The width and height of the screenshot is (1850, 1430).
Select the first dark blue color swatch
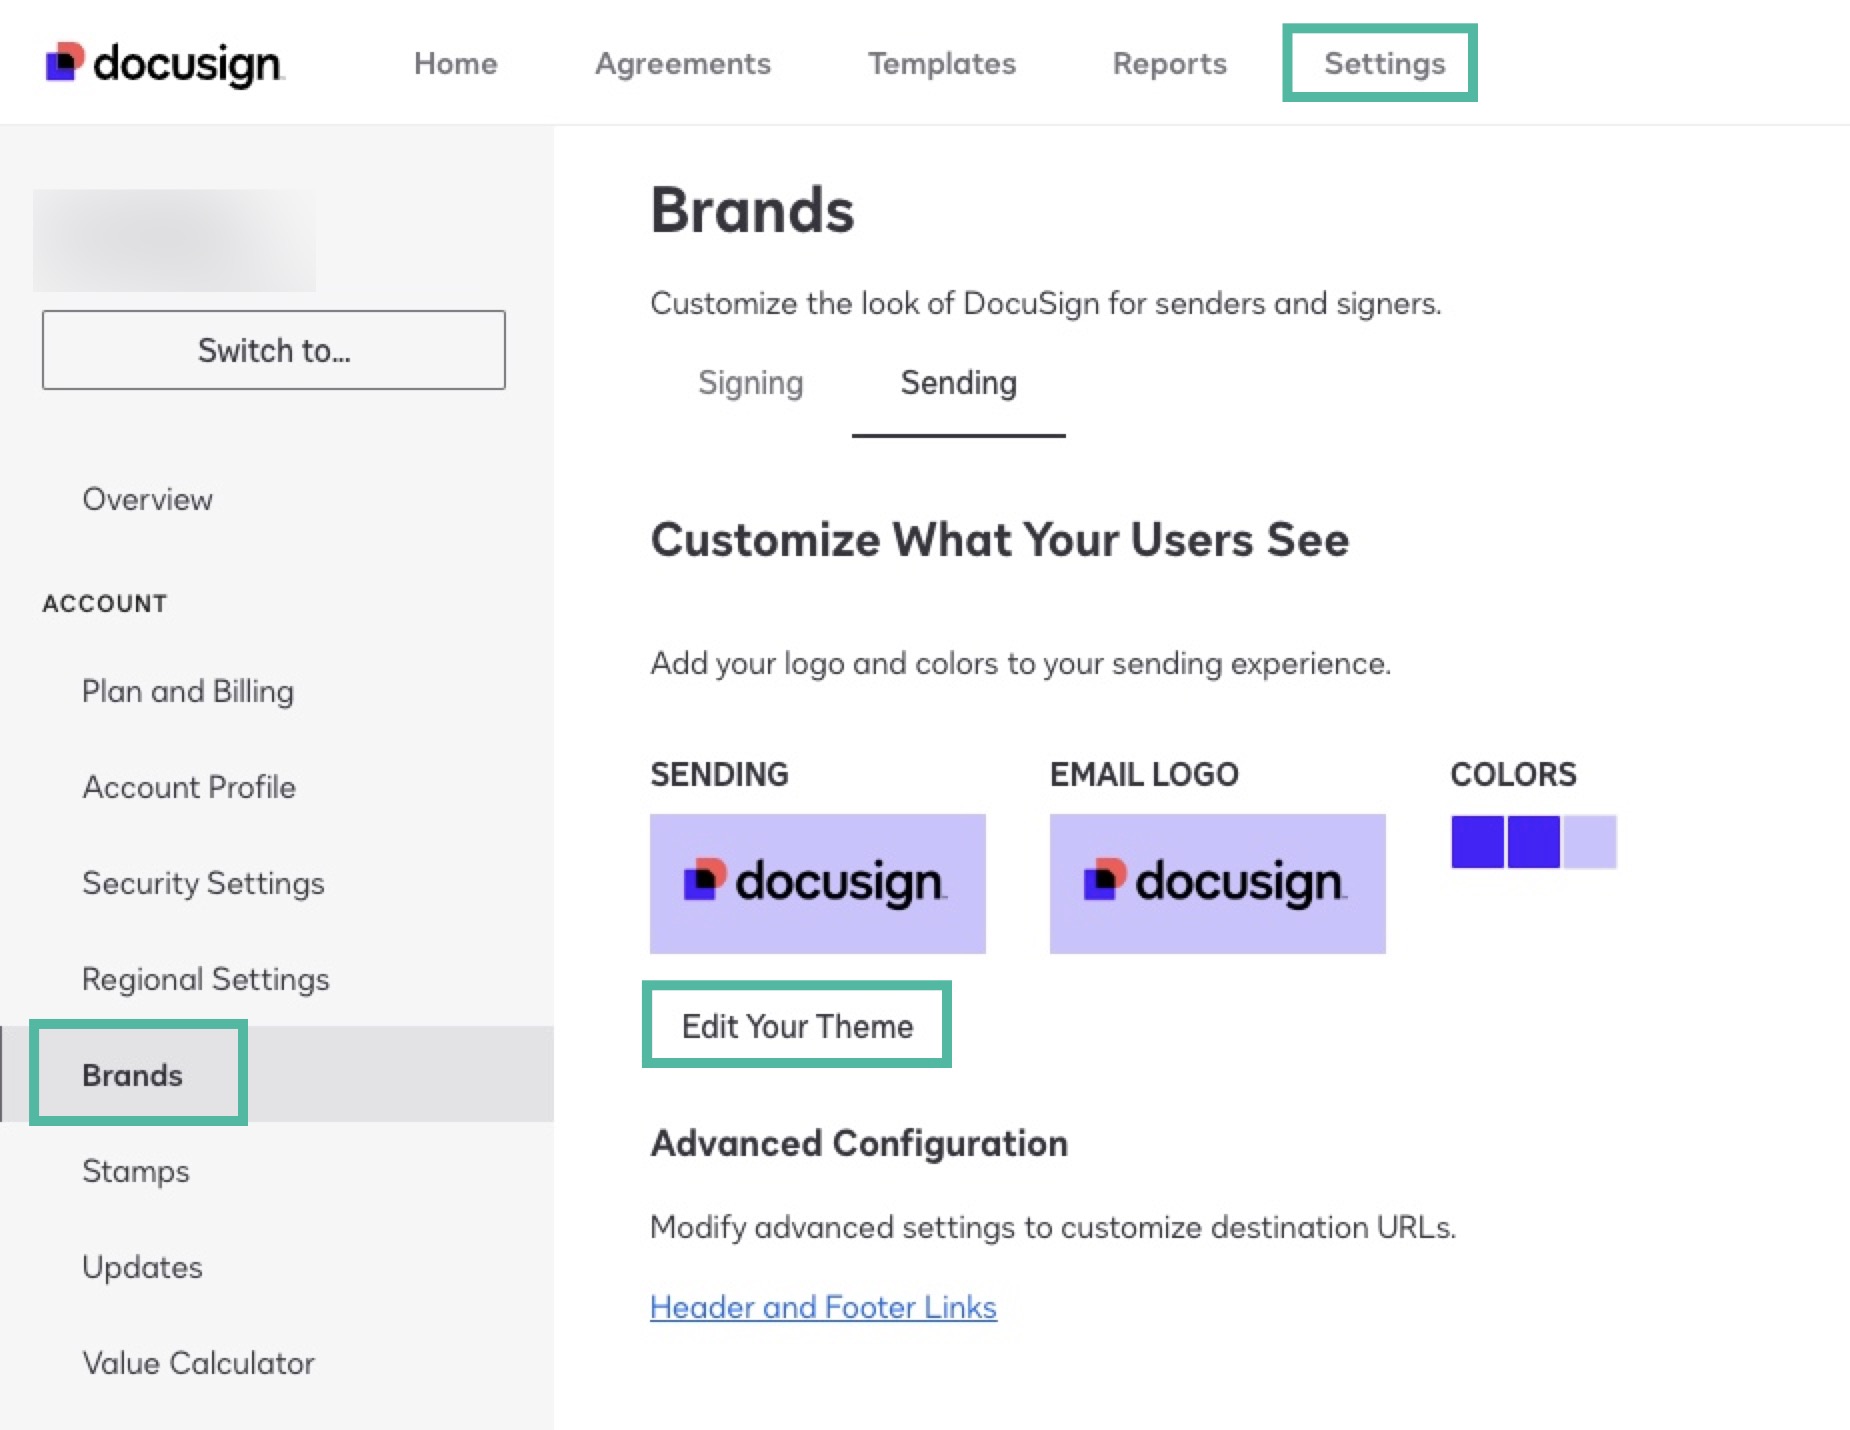pos(1476,843)
